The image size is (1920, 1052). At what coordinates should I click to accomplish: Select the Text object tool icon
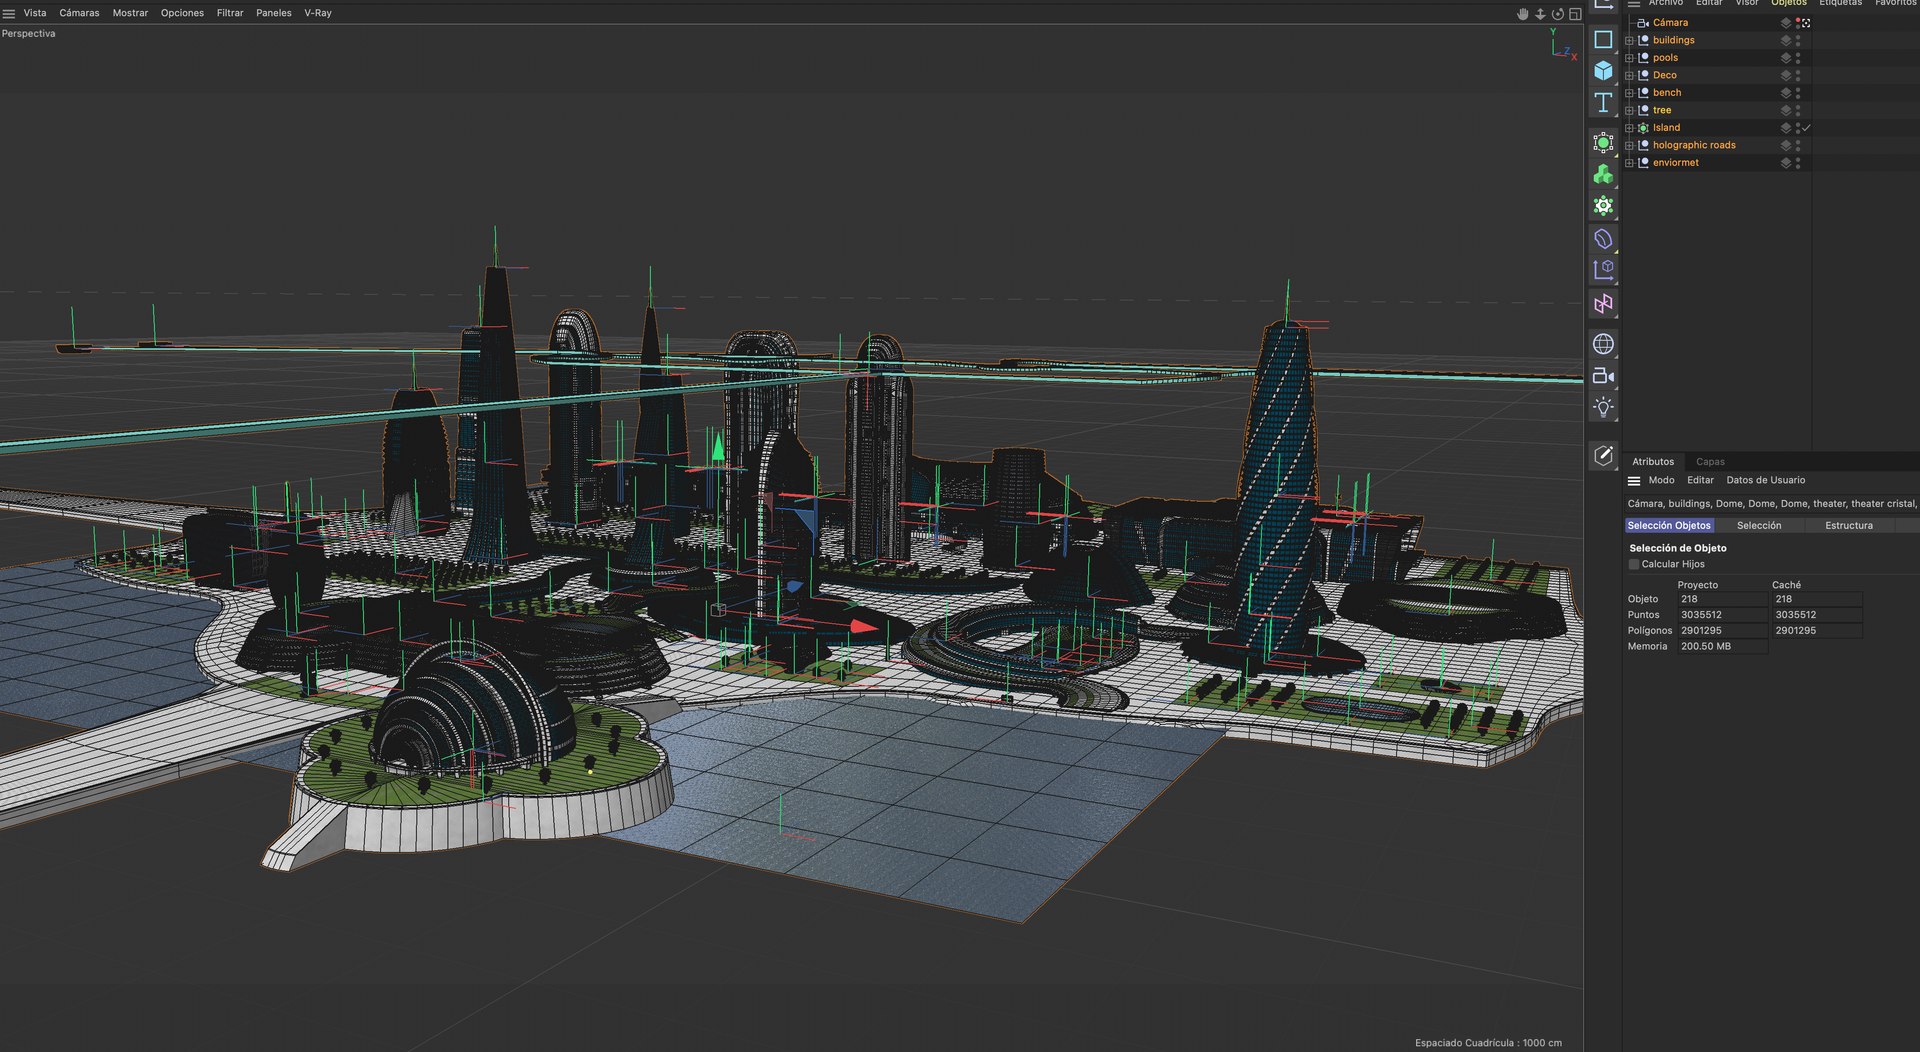1603,103
